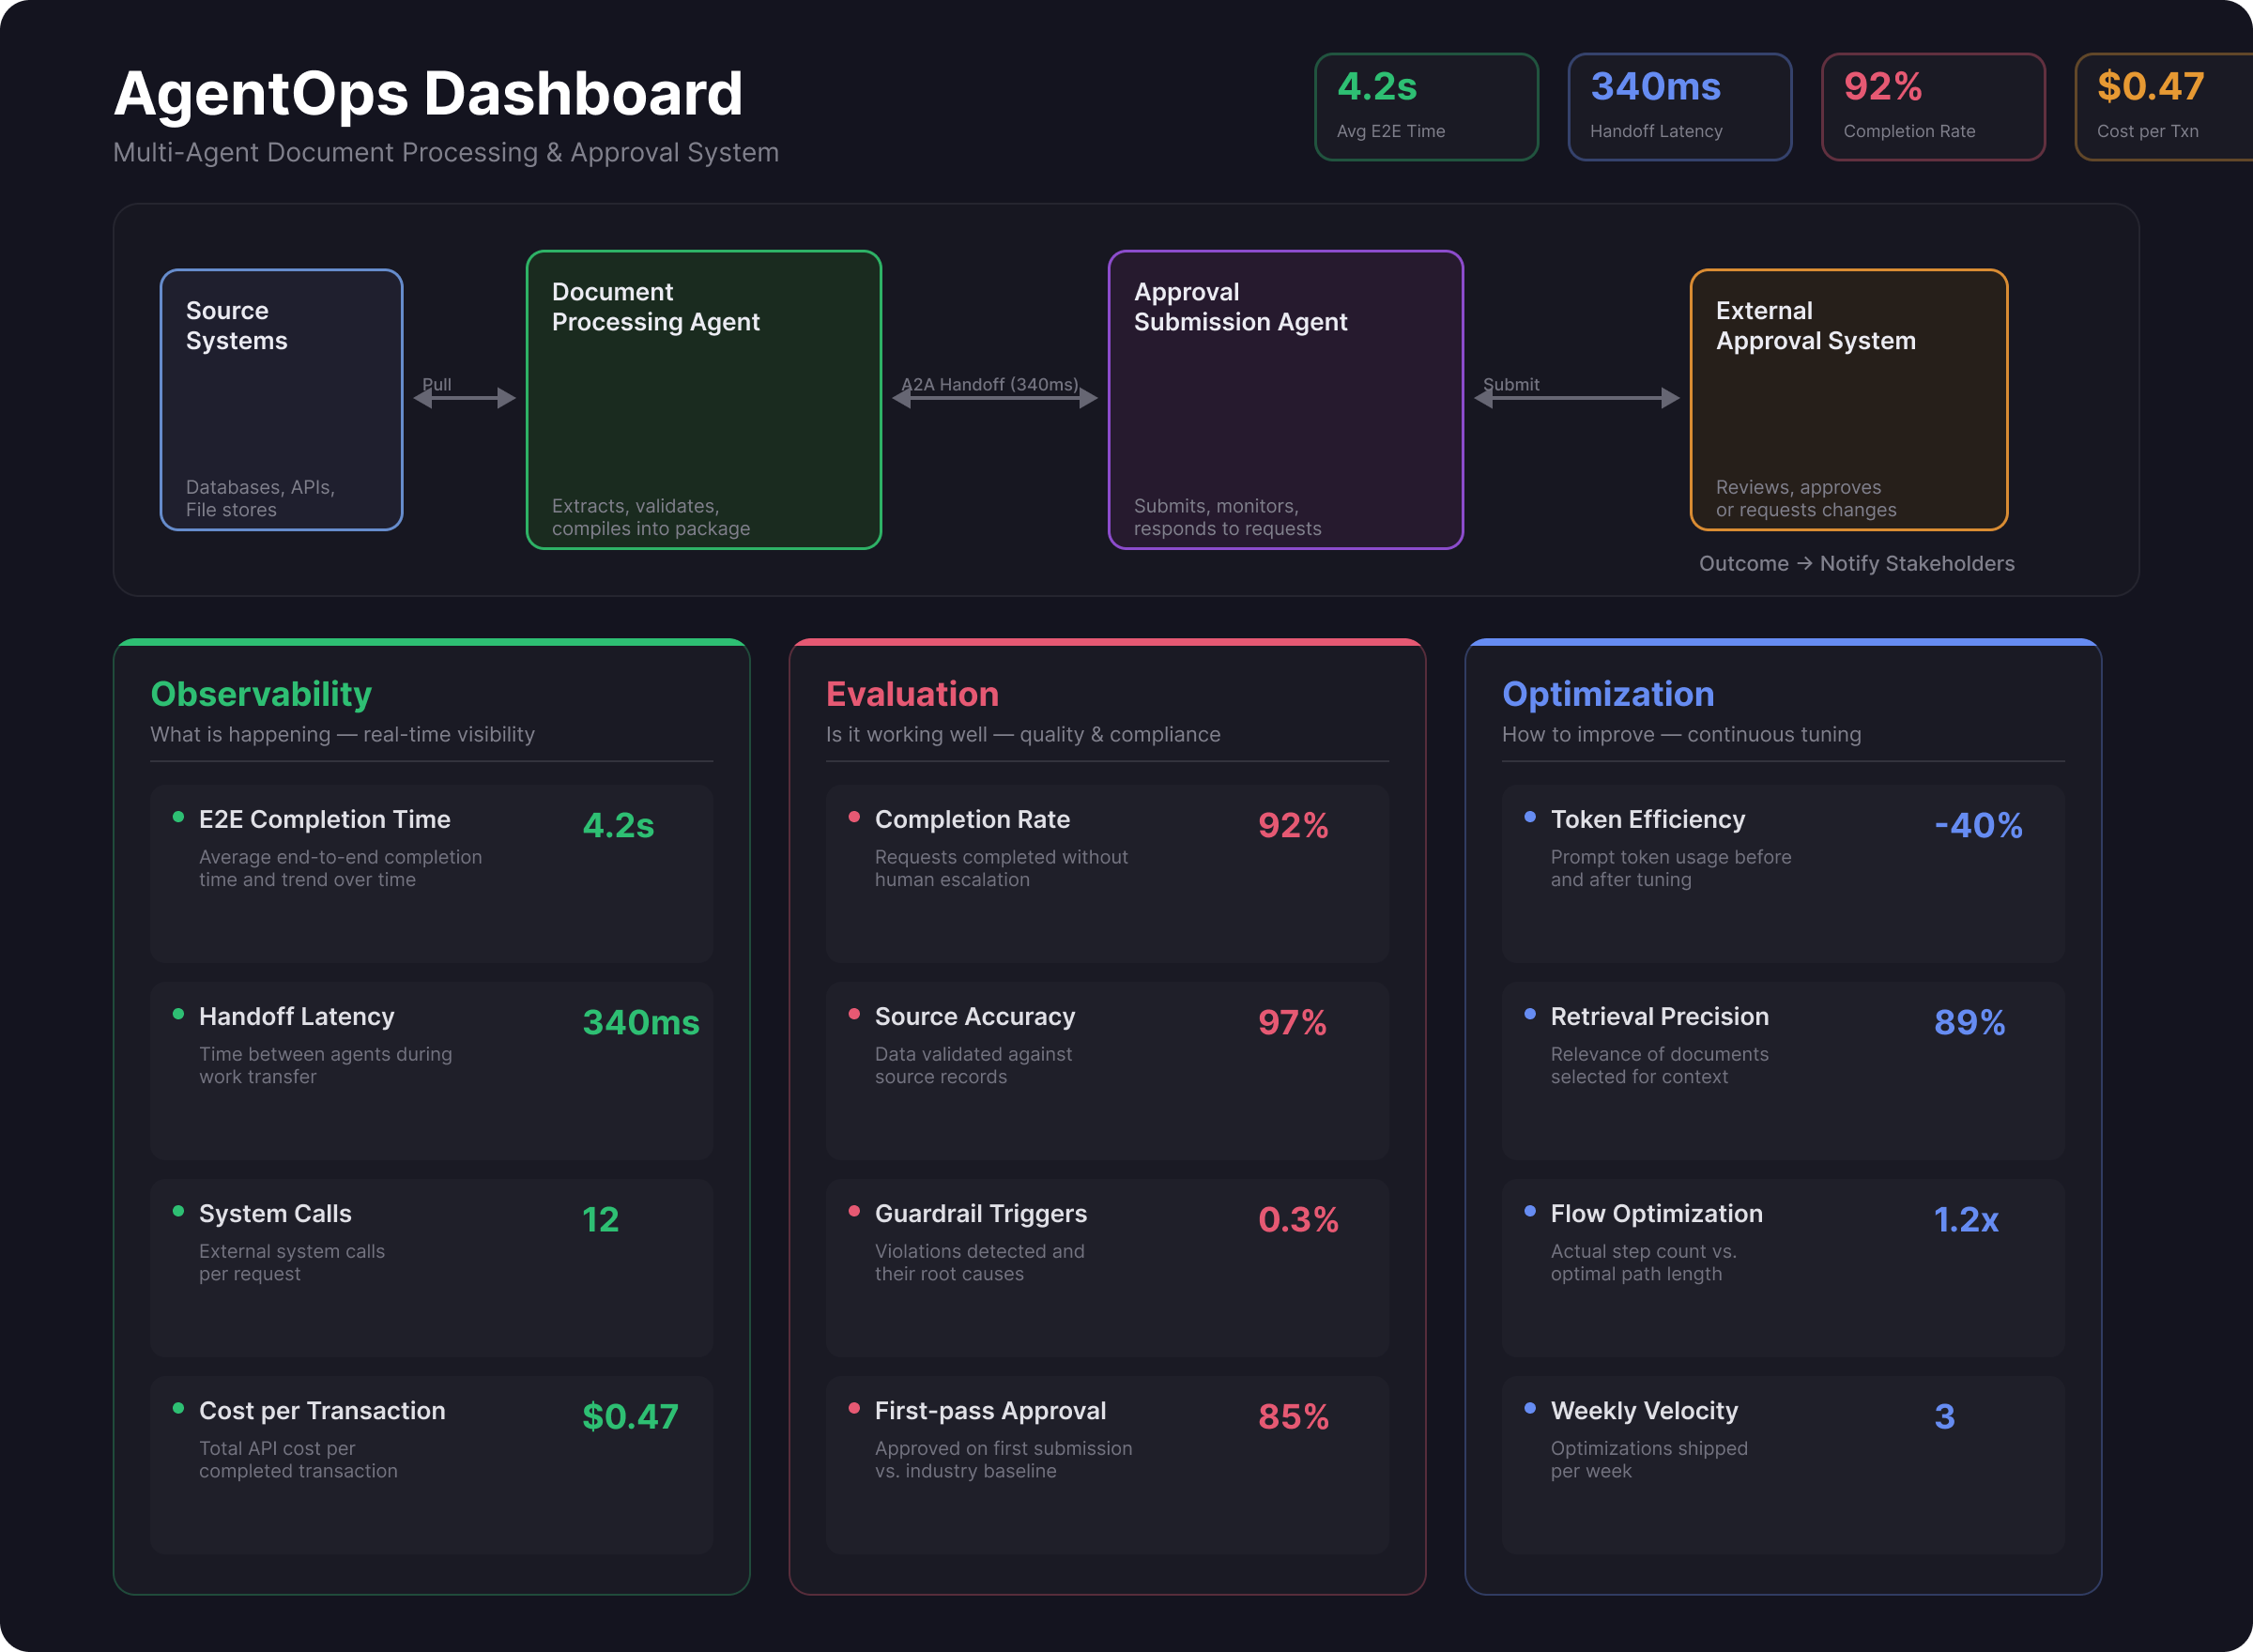
Task: Select the Source Systems node
Action: point(281,399)
